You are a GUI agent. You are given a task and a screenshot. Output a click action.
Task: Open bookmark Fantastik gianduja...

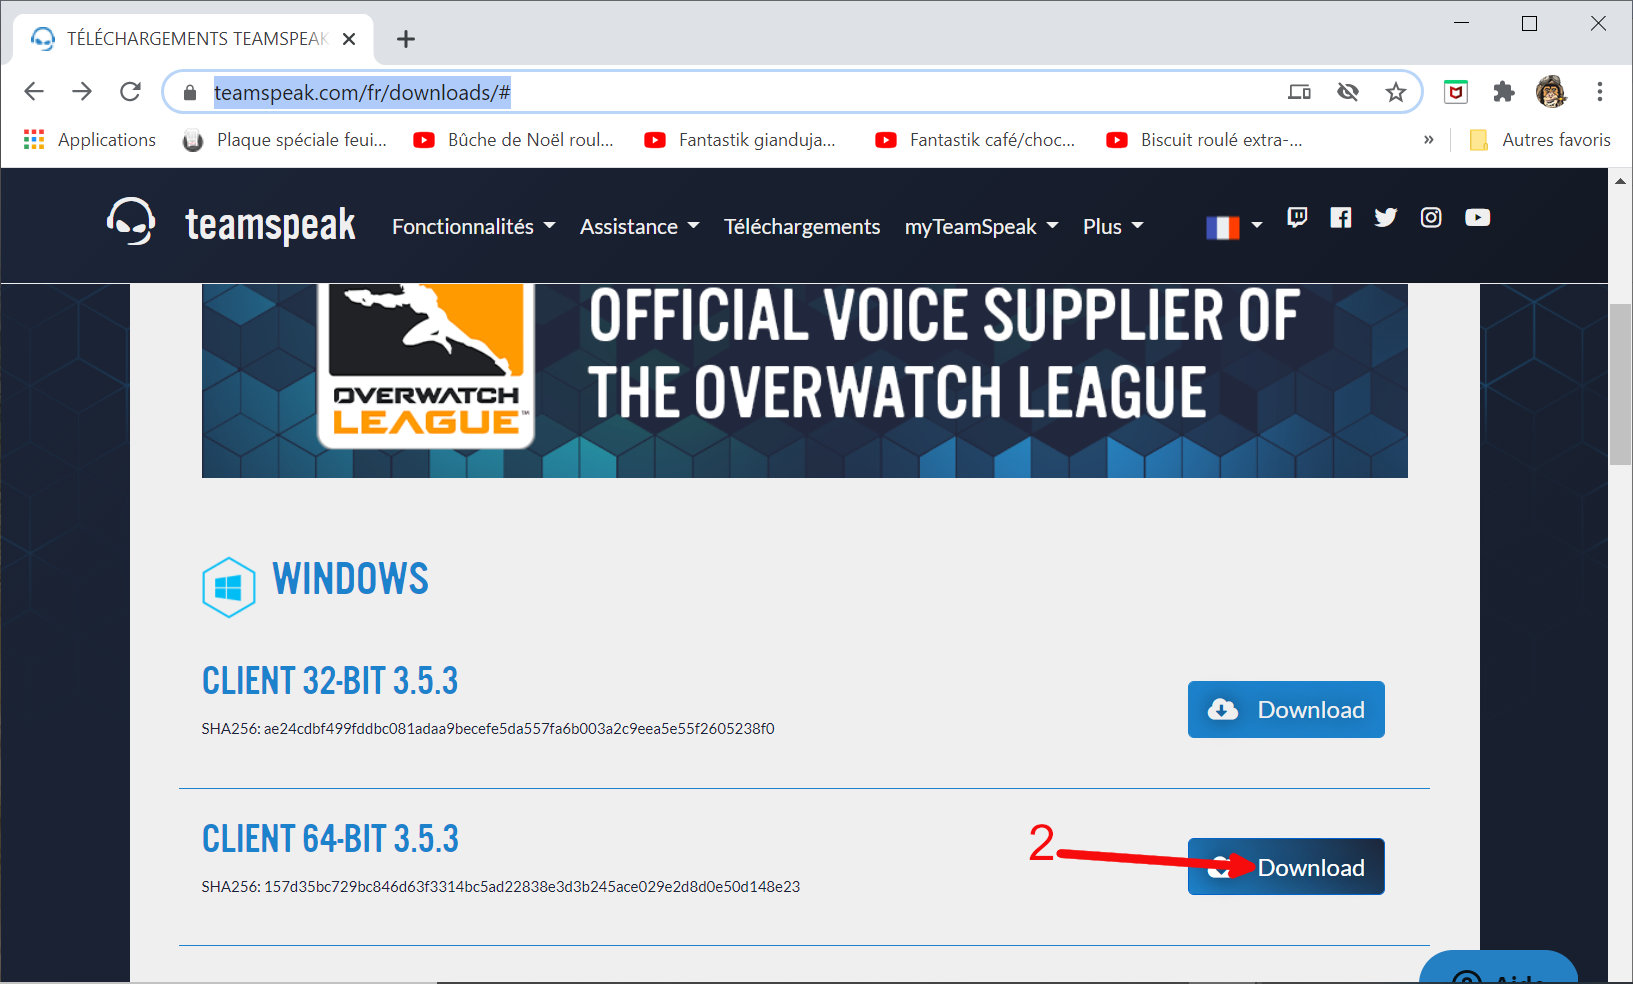coord(741,140)
